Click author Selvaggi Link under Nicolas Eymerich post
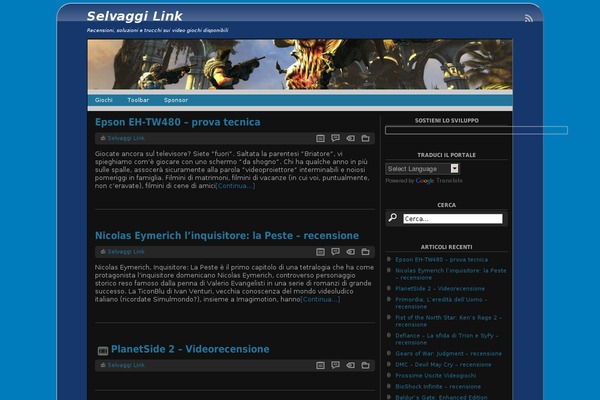The image size is (600, 400). (126, 251)
